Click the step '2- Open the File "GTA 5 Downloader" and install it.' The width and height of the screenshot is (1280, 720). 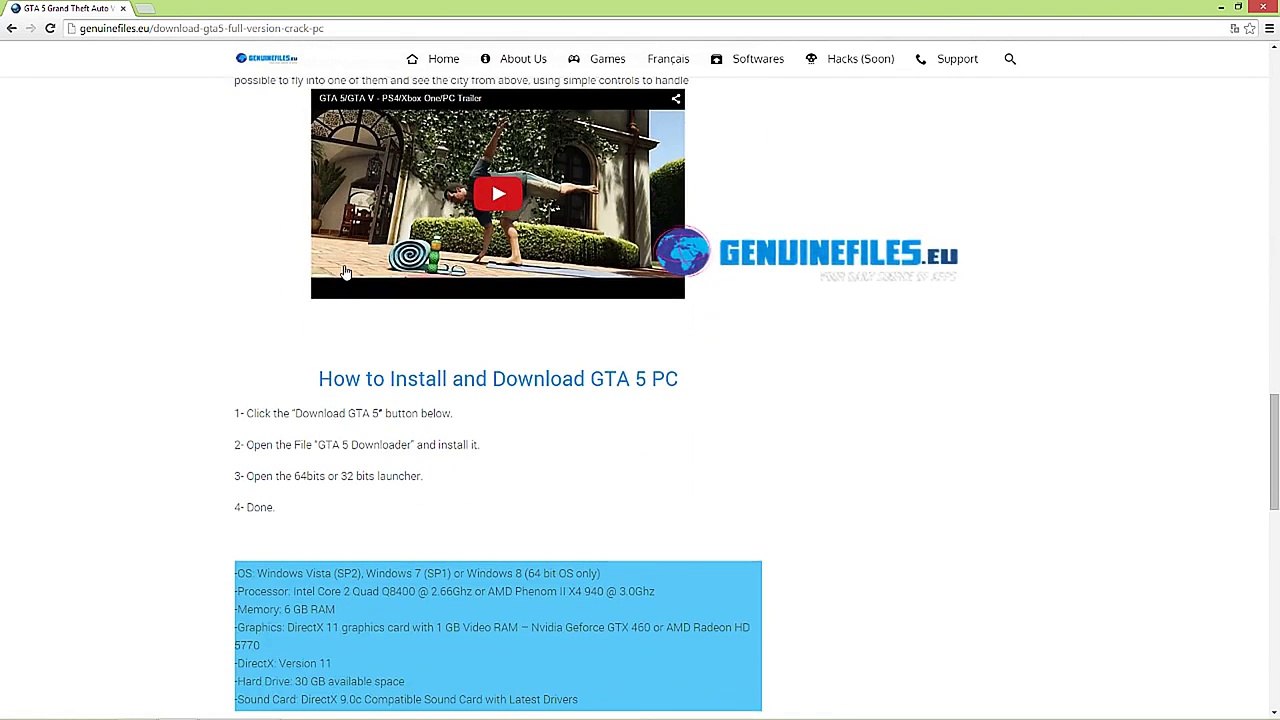click(357, 445)
